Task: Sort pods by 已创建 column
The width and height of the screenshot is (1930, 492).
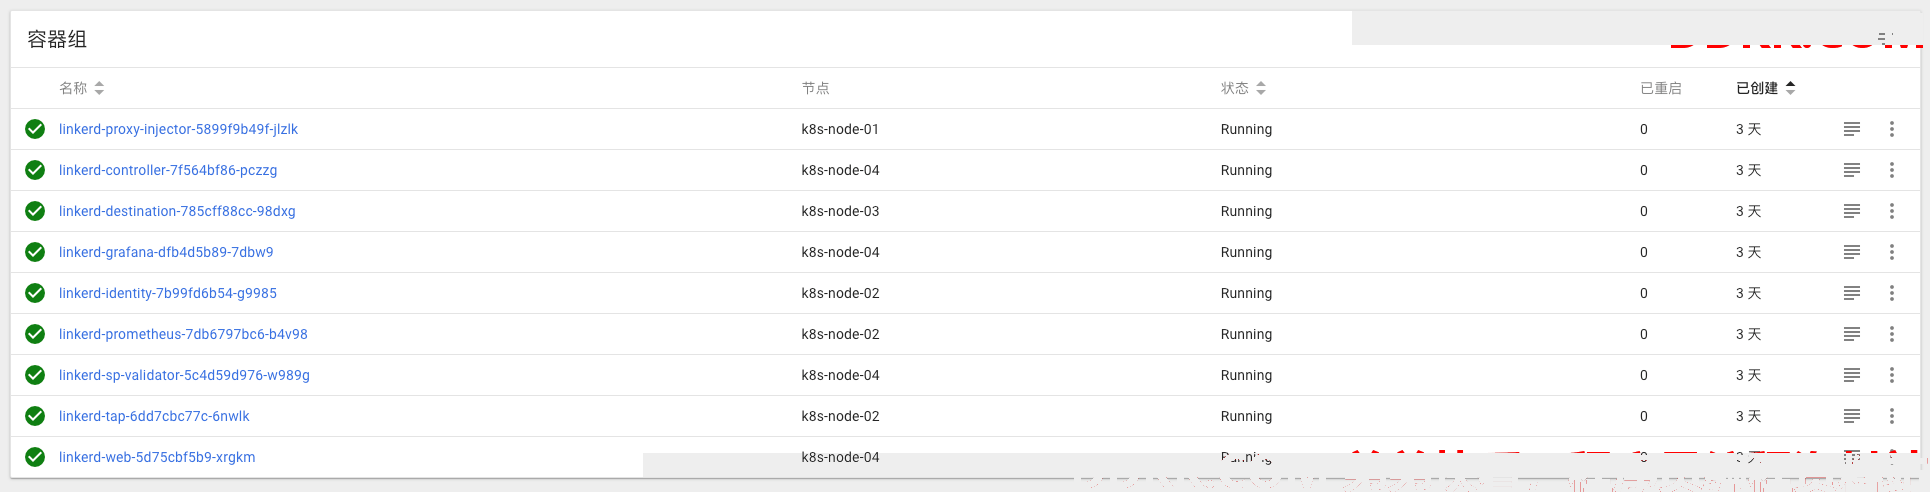Action: click(1766, 88)
